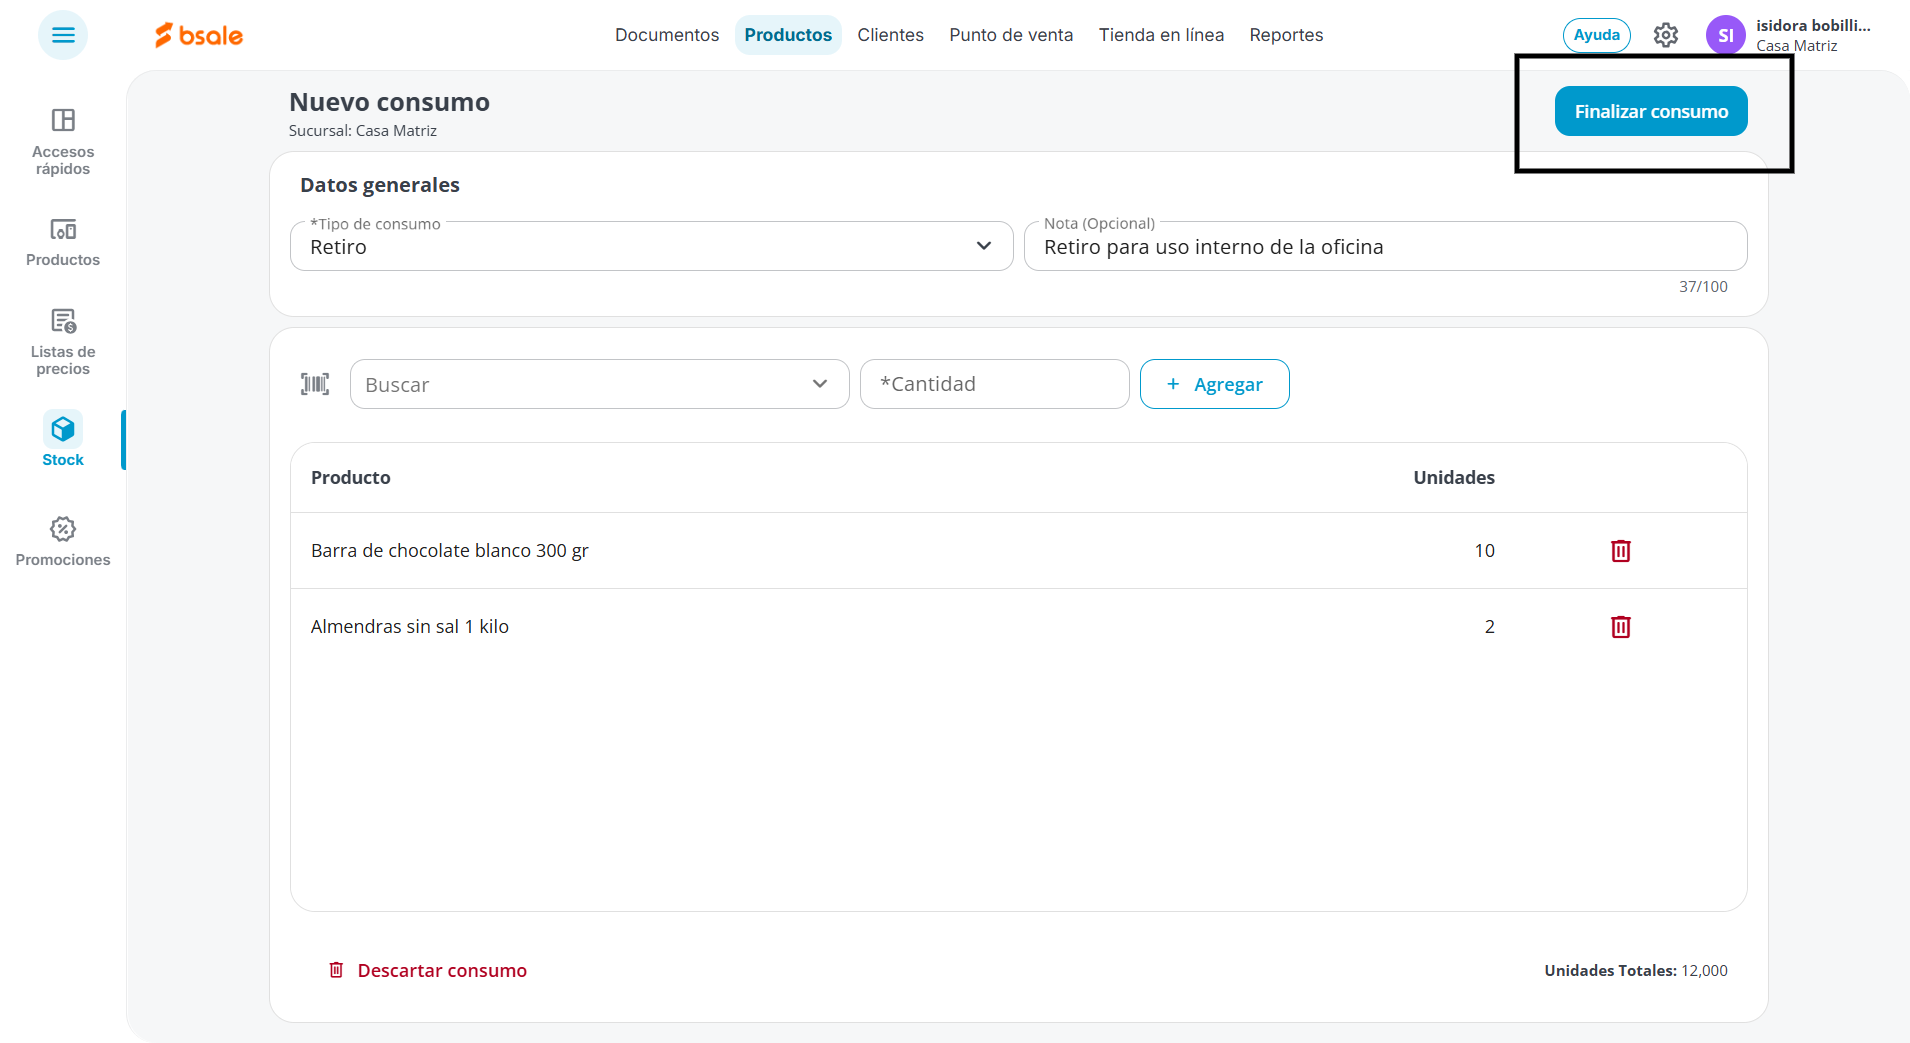This screenshot has height=1043, width=1910.
Task: Open Promociones sidebar section
Action: tap(63, 542)
